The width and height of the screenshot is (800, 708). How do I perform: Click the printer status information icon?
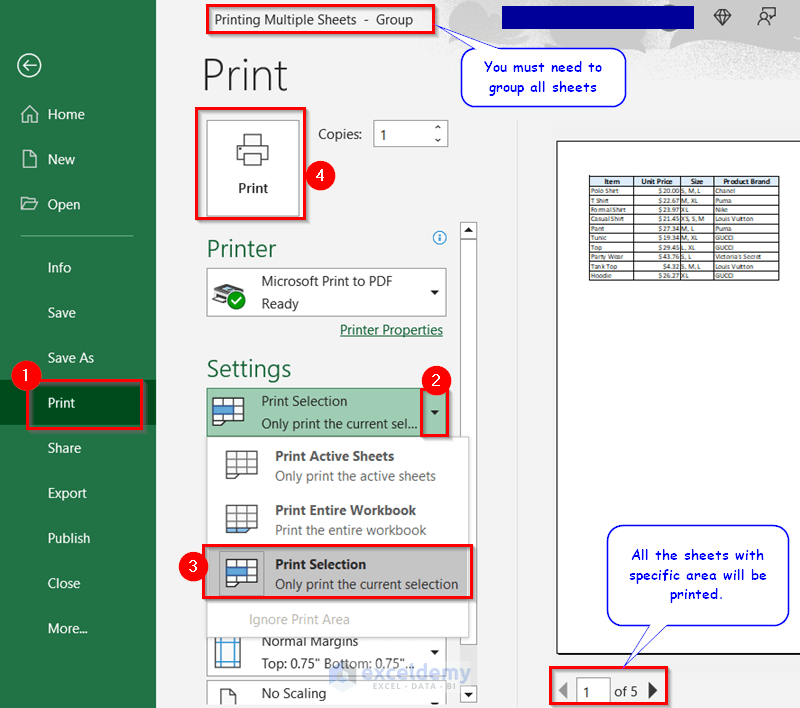439,237
